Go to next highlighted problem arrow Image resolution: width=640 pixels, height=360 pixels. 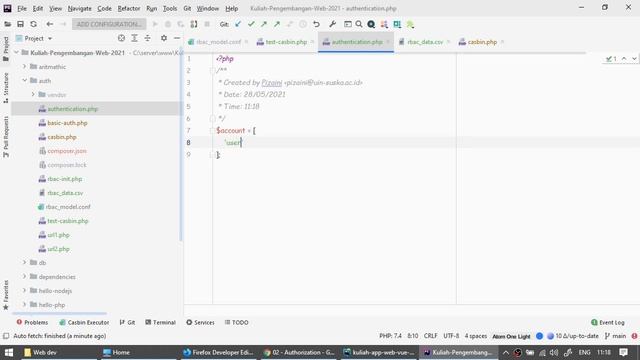point(634,59)
